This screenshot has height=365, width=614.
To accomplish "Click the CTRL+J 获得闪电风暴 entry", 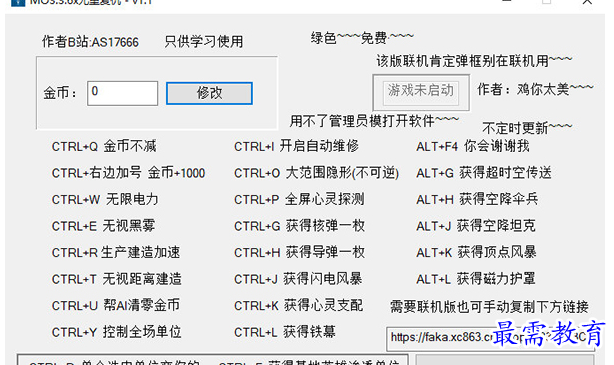I will [298, 279].
